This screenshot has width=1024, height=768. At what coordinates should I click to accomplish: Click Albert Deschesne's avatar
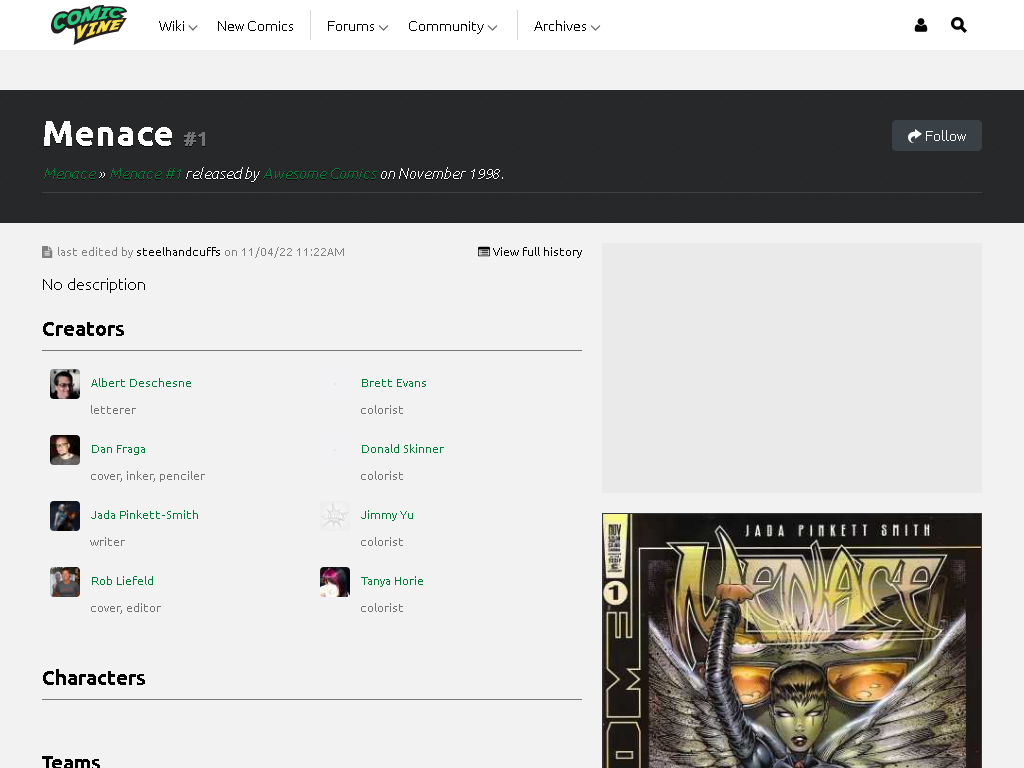click(65, 384)
